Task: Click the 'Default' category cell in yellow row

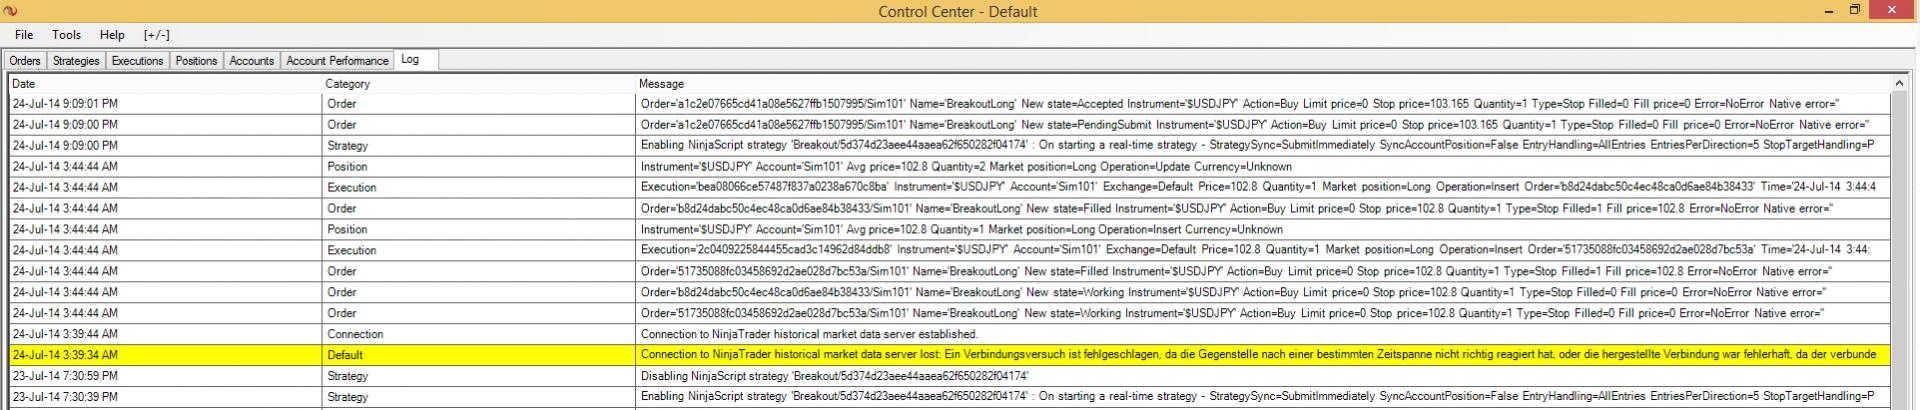Action: (480, 355)
